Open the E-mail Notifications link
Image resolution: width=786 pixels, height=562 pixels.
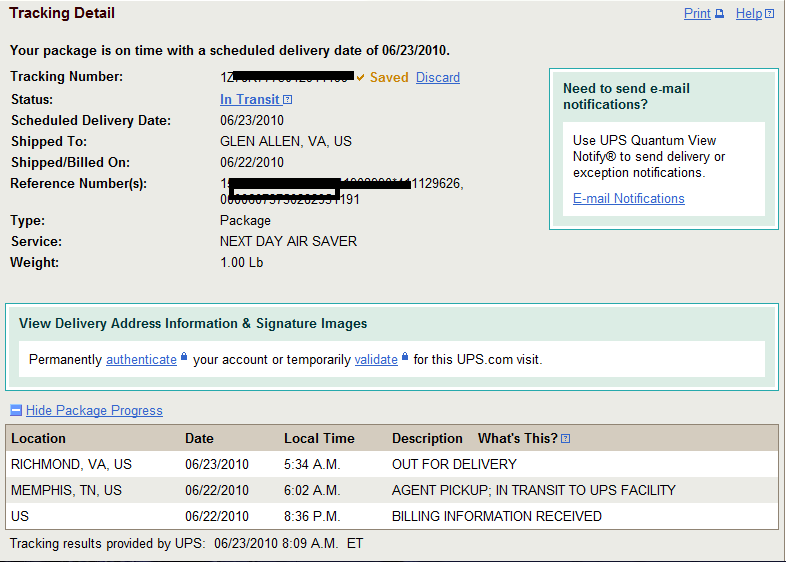point(629,199)
